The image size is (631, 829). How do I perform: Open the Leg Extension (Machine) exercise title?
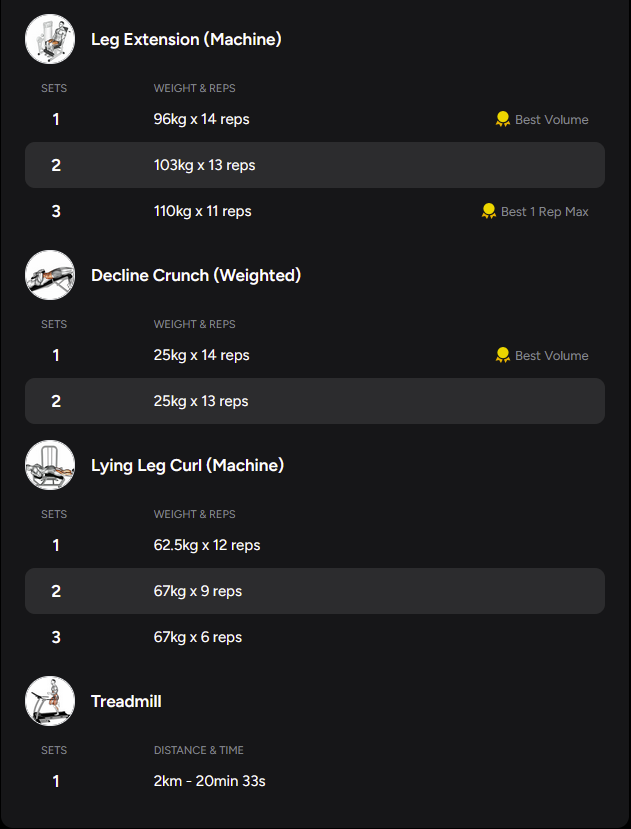[x=186, y=39]
